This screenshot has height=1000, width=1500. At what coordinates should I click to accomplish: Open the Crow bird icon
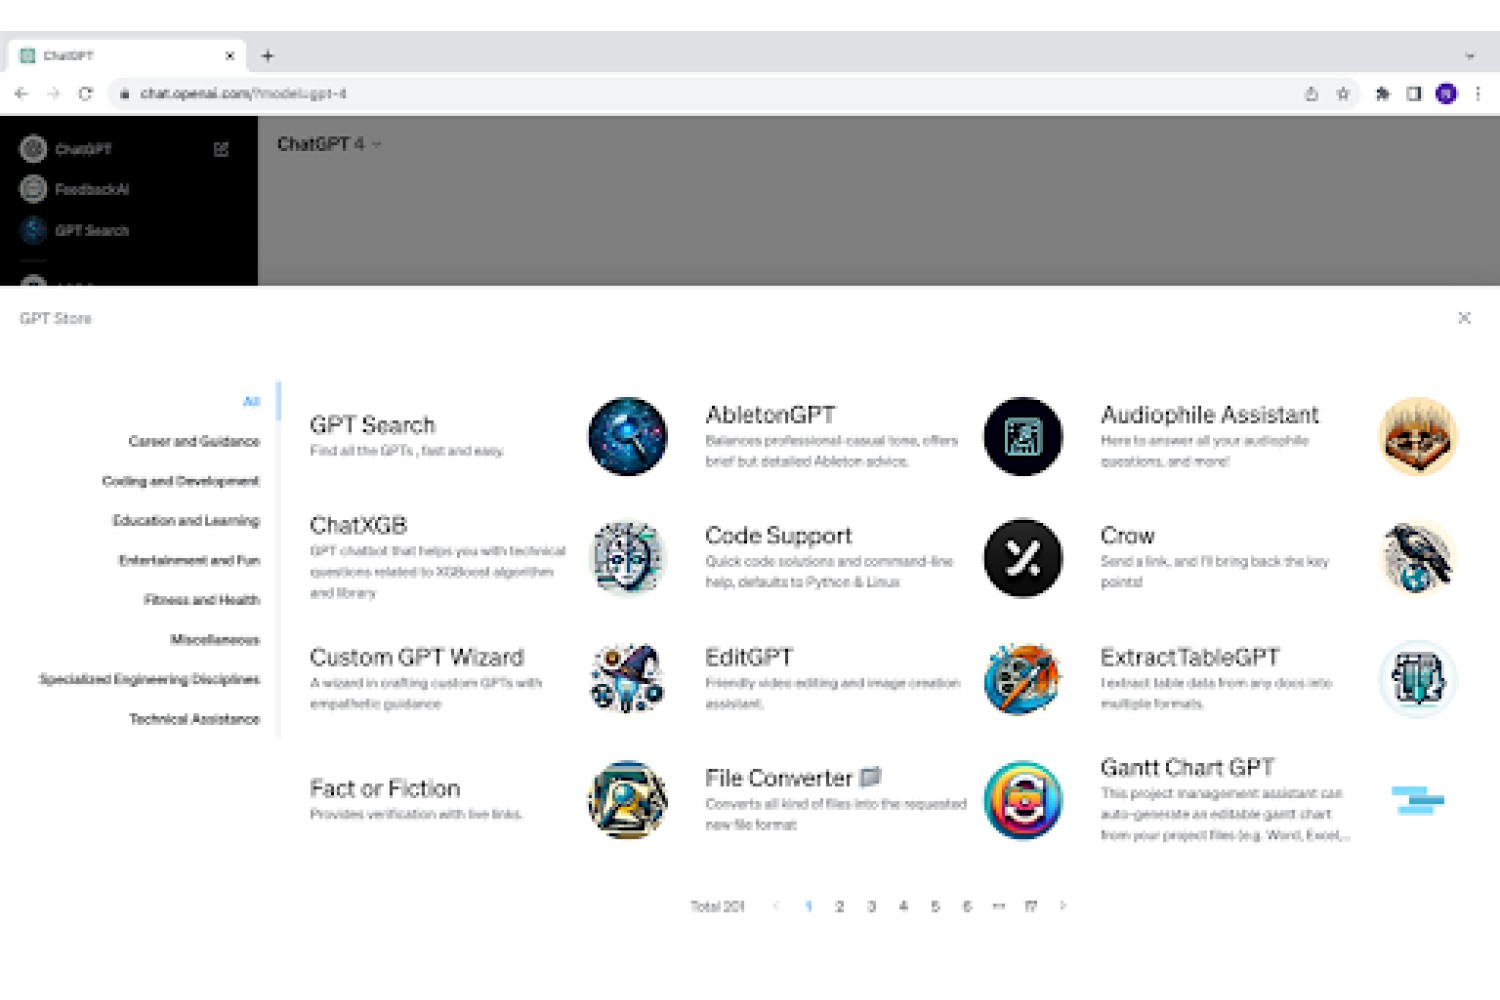point(1418,557)
